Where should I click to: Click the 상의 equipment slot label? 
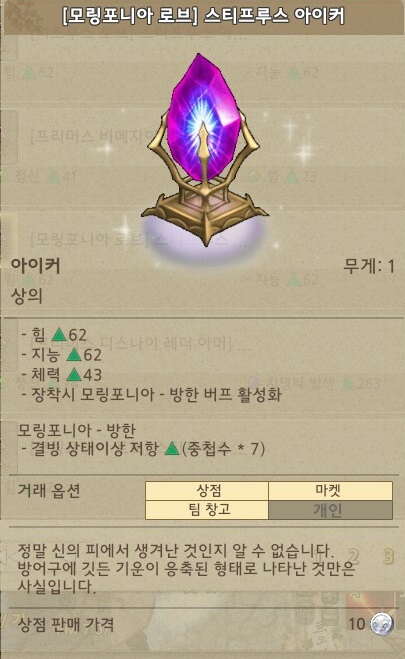coord(26,295)
